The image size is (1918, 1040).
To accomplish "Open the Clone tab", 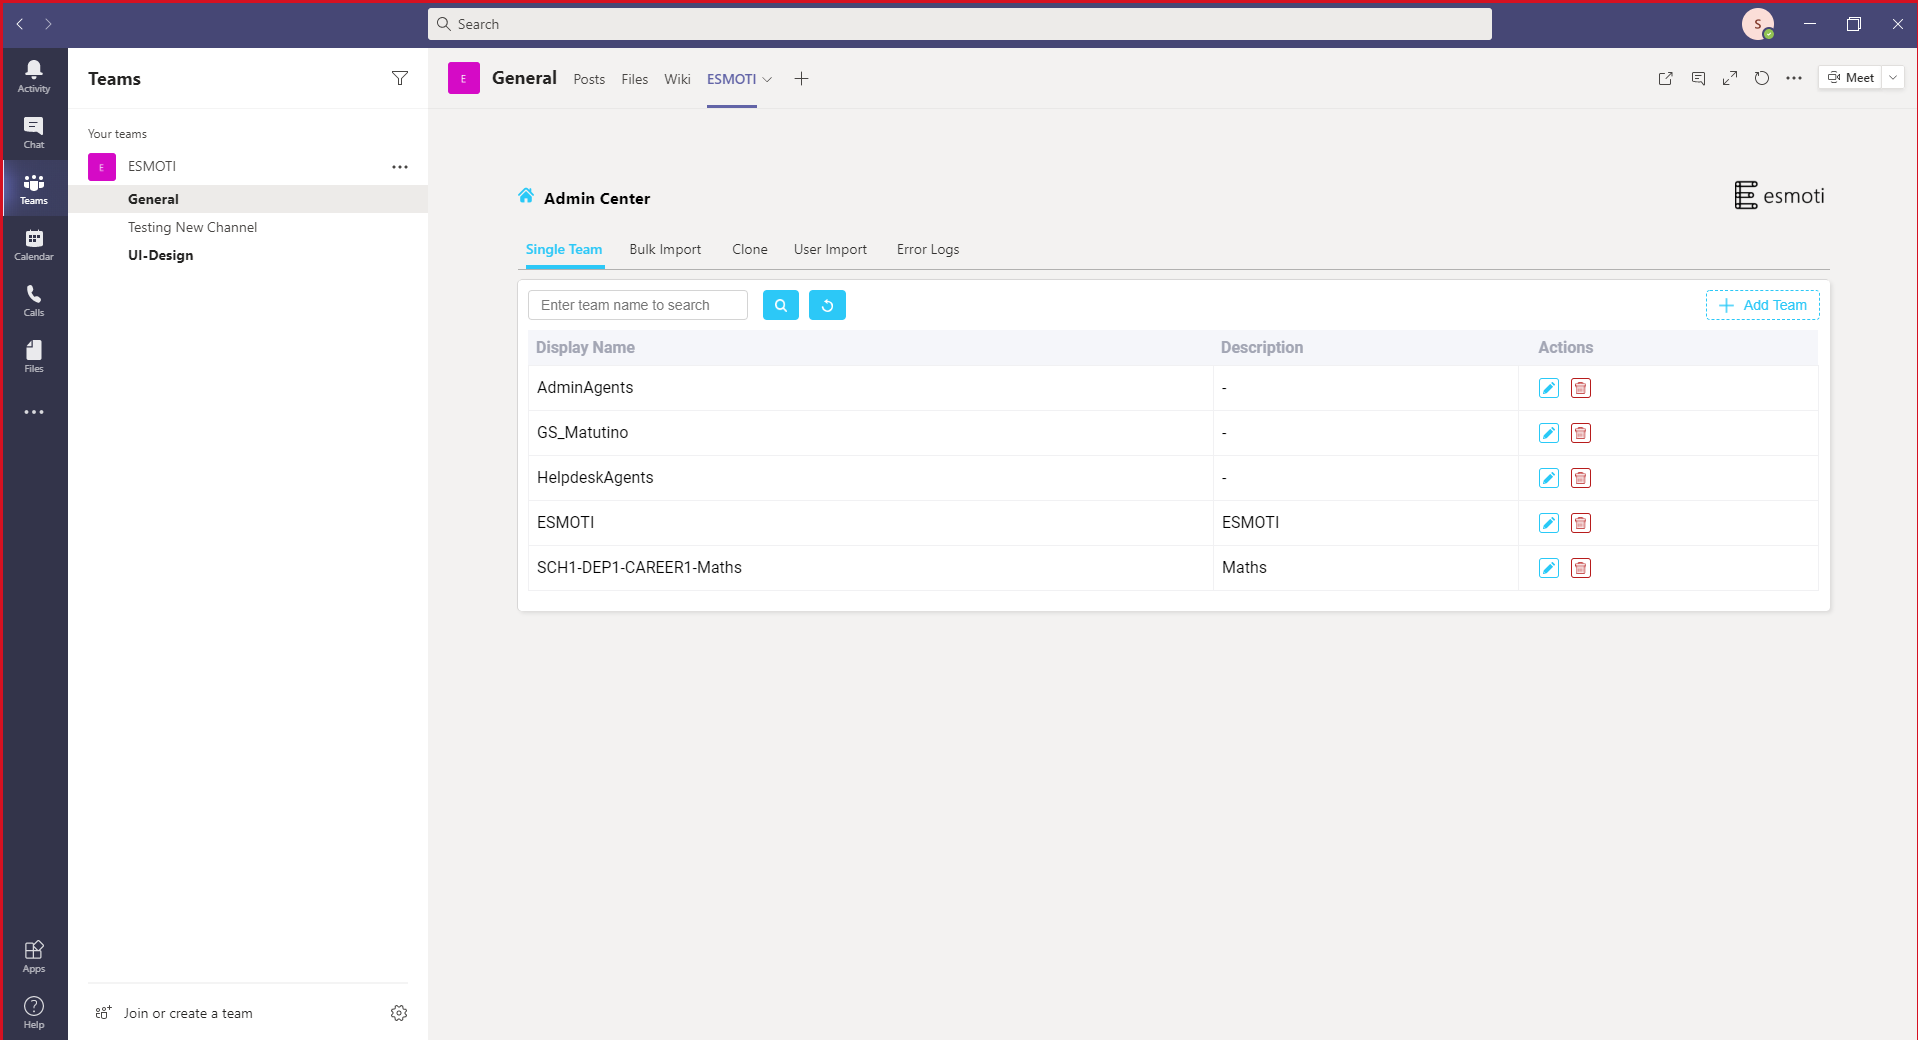I will (750, 250).
